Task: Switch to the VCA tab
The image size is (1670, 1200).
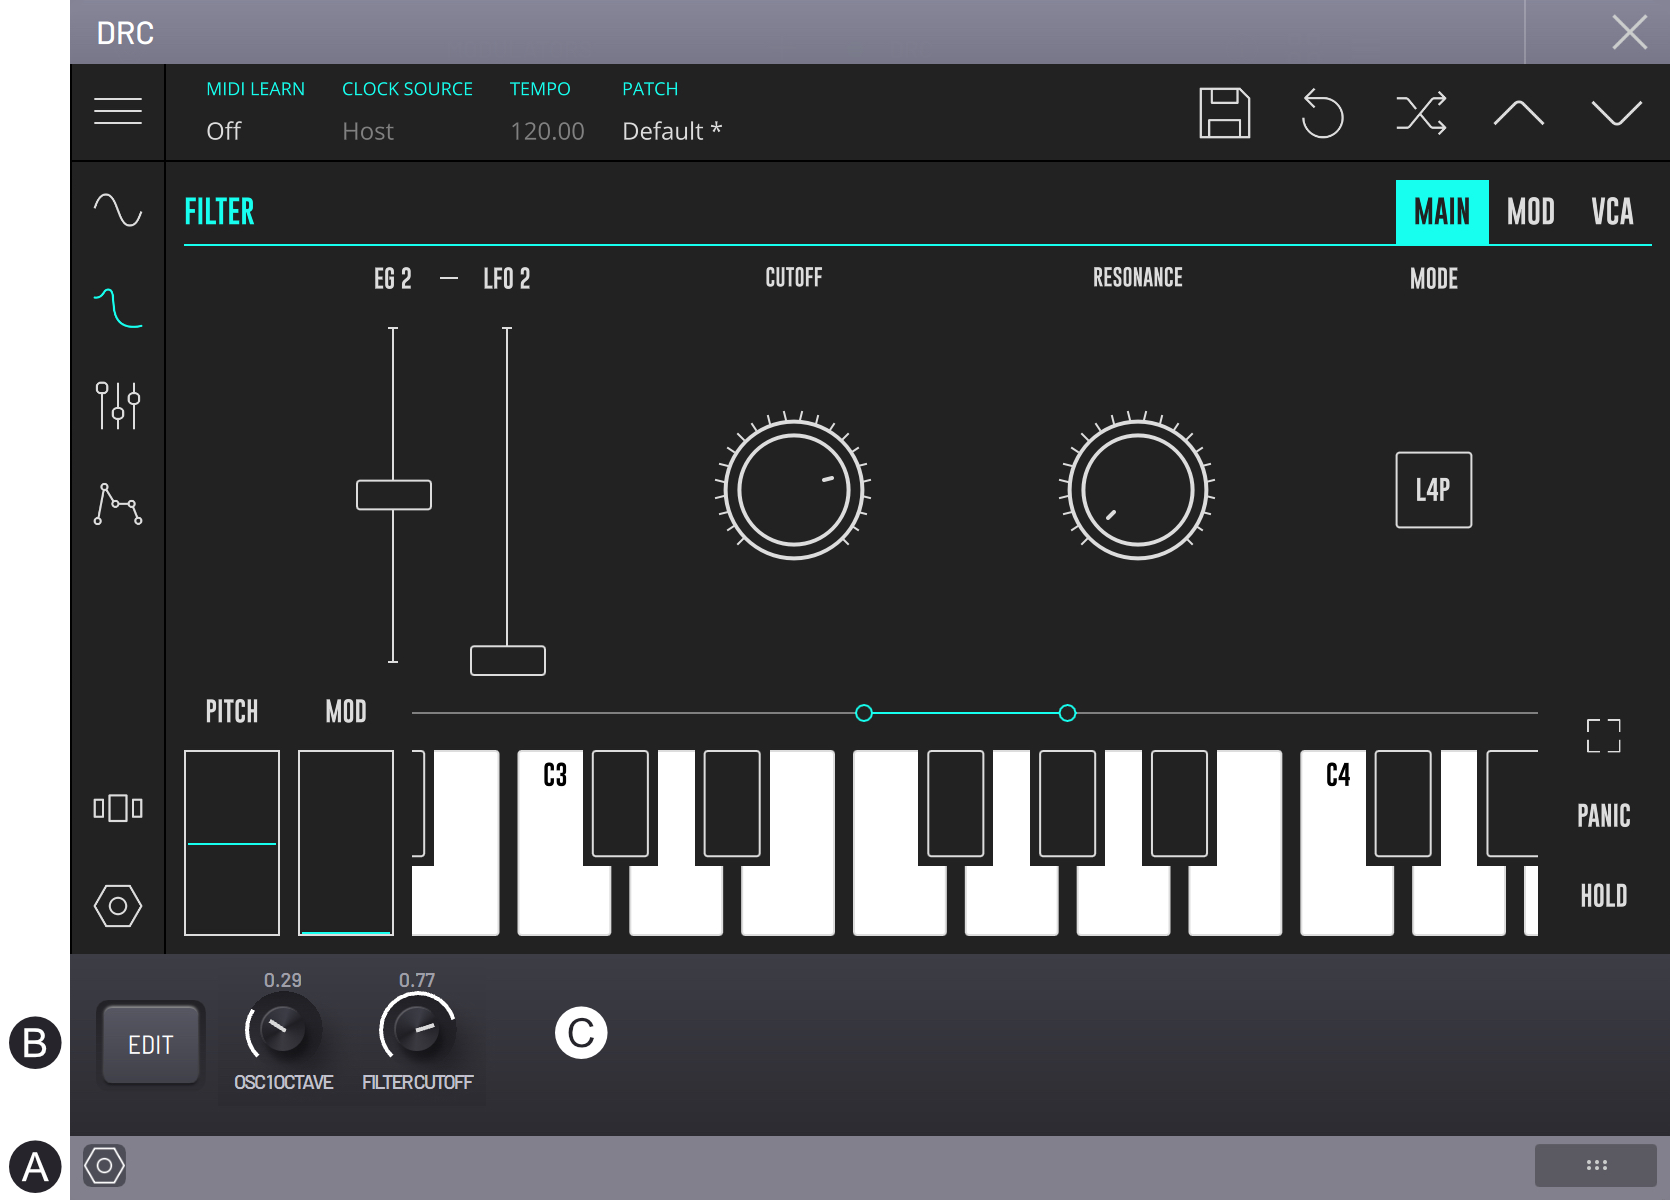Action: coord(1612,212)
